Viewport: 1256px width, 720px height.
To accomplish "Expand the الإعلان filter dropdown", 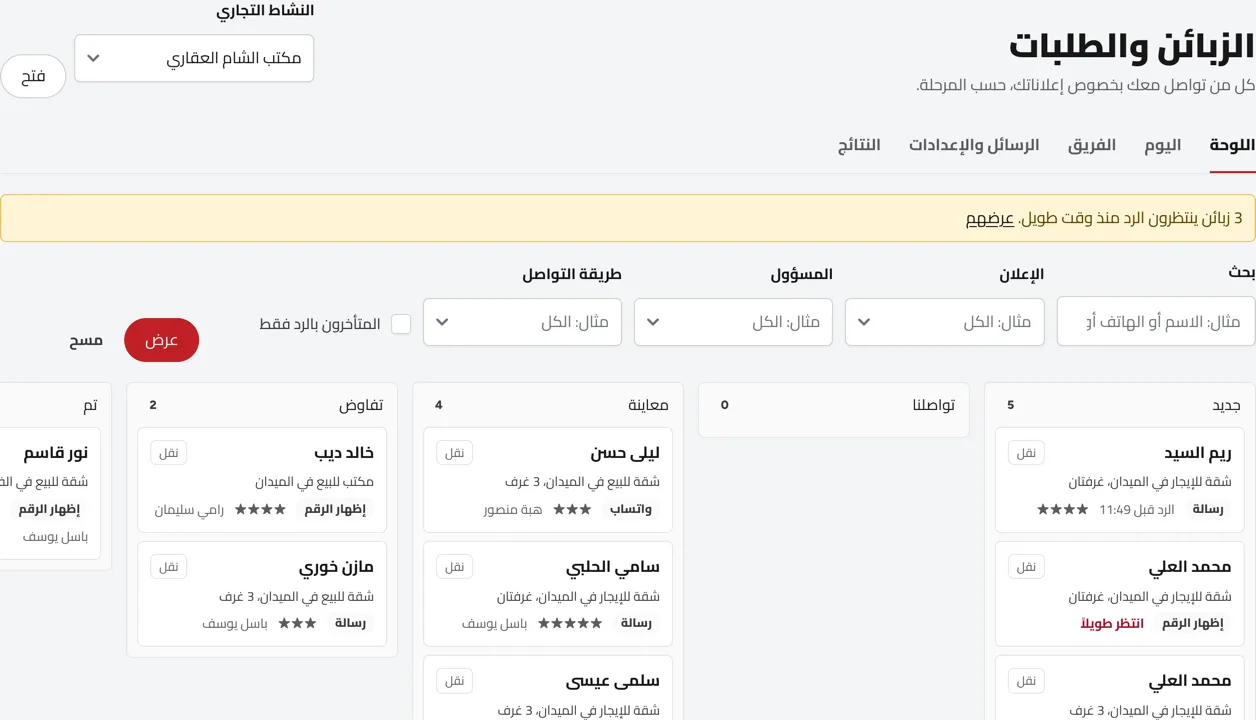I will 945,322.
